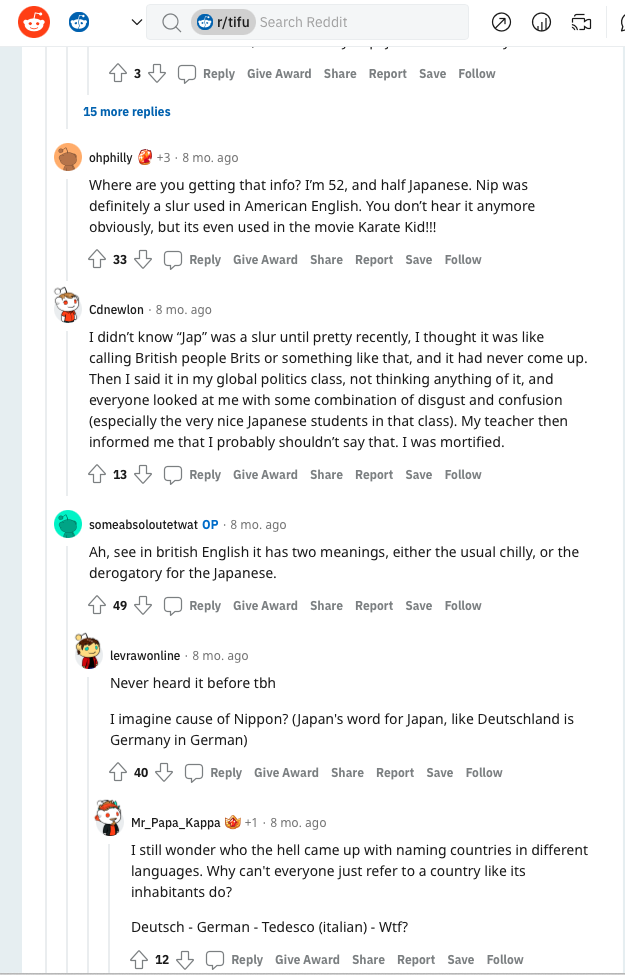Click Give Award on Cdnewlon's comment

pos(265,474)
